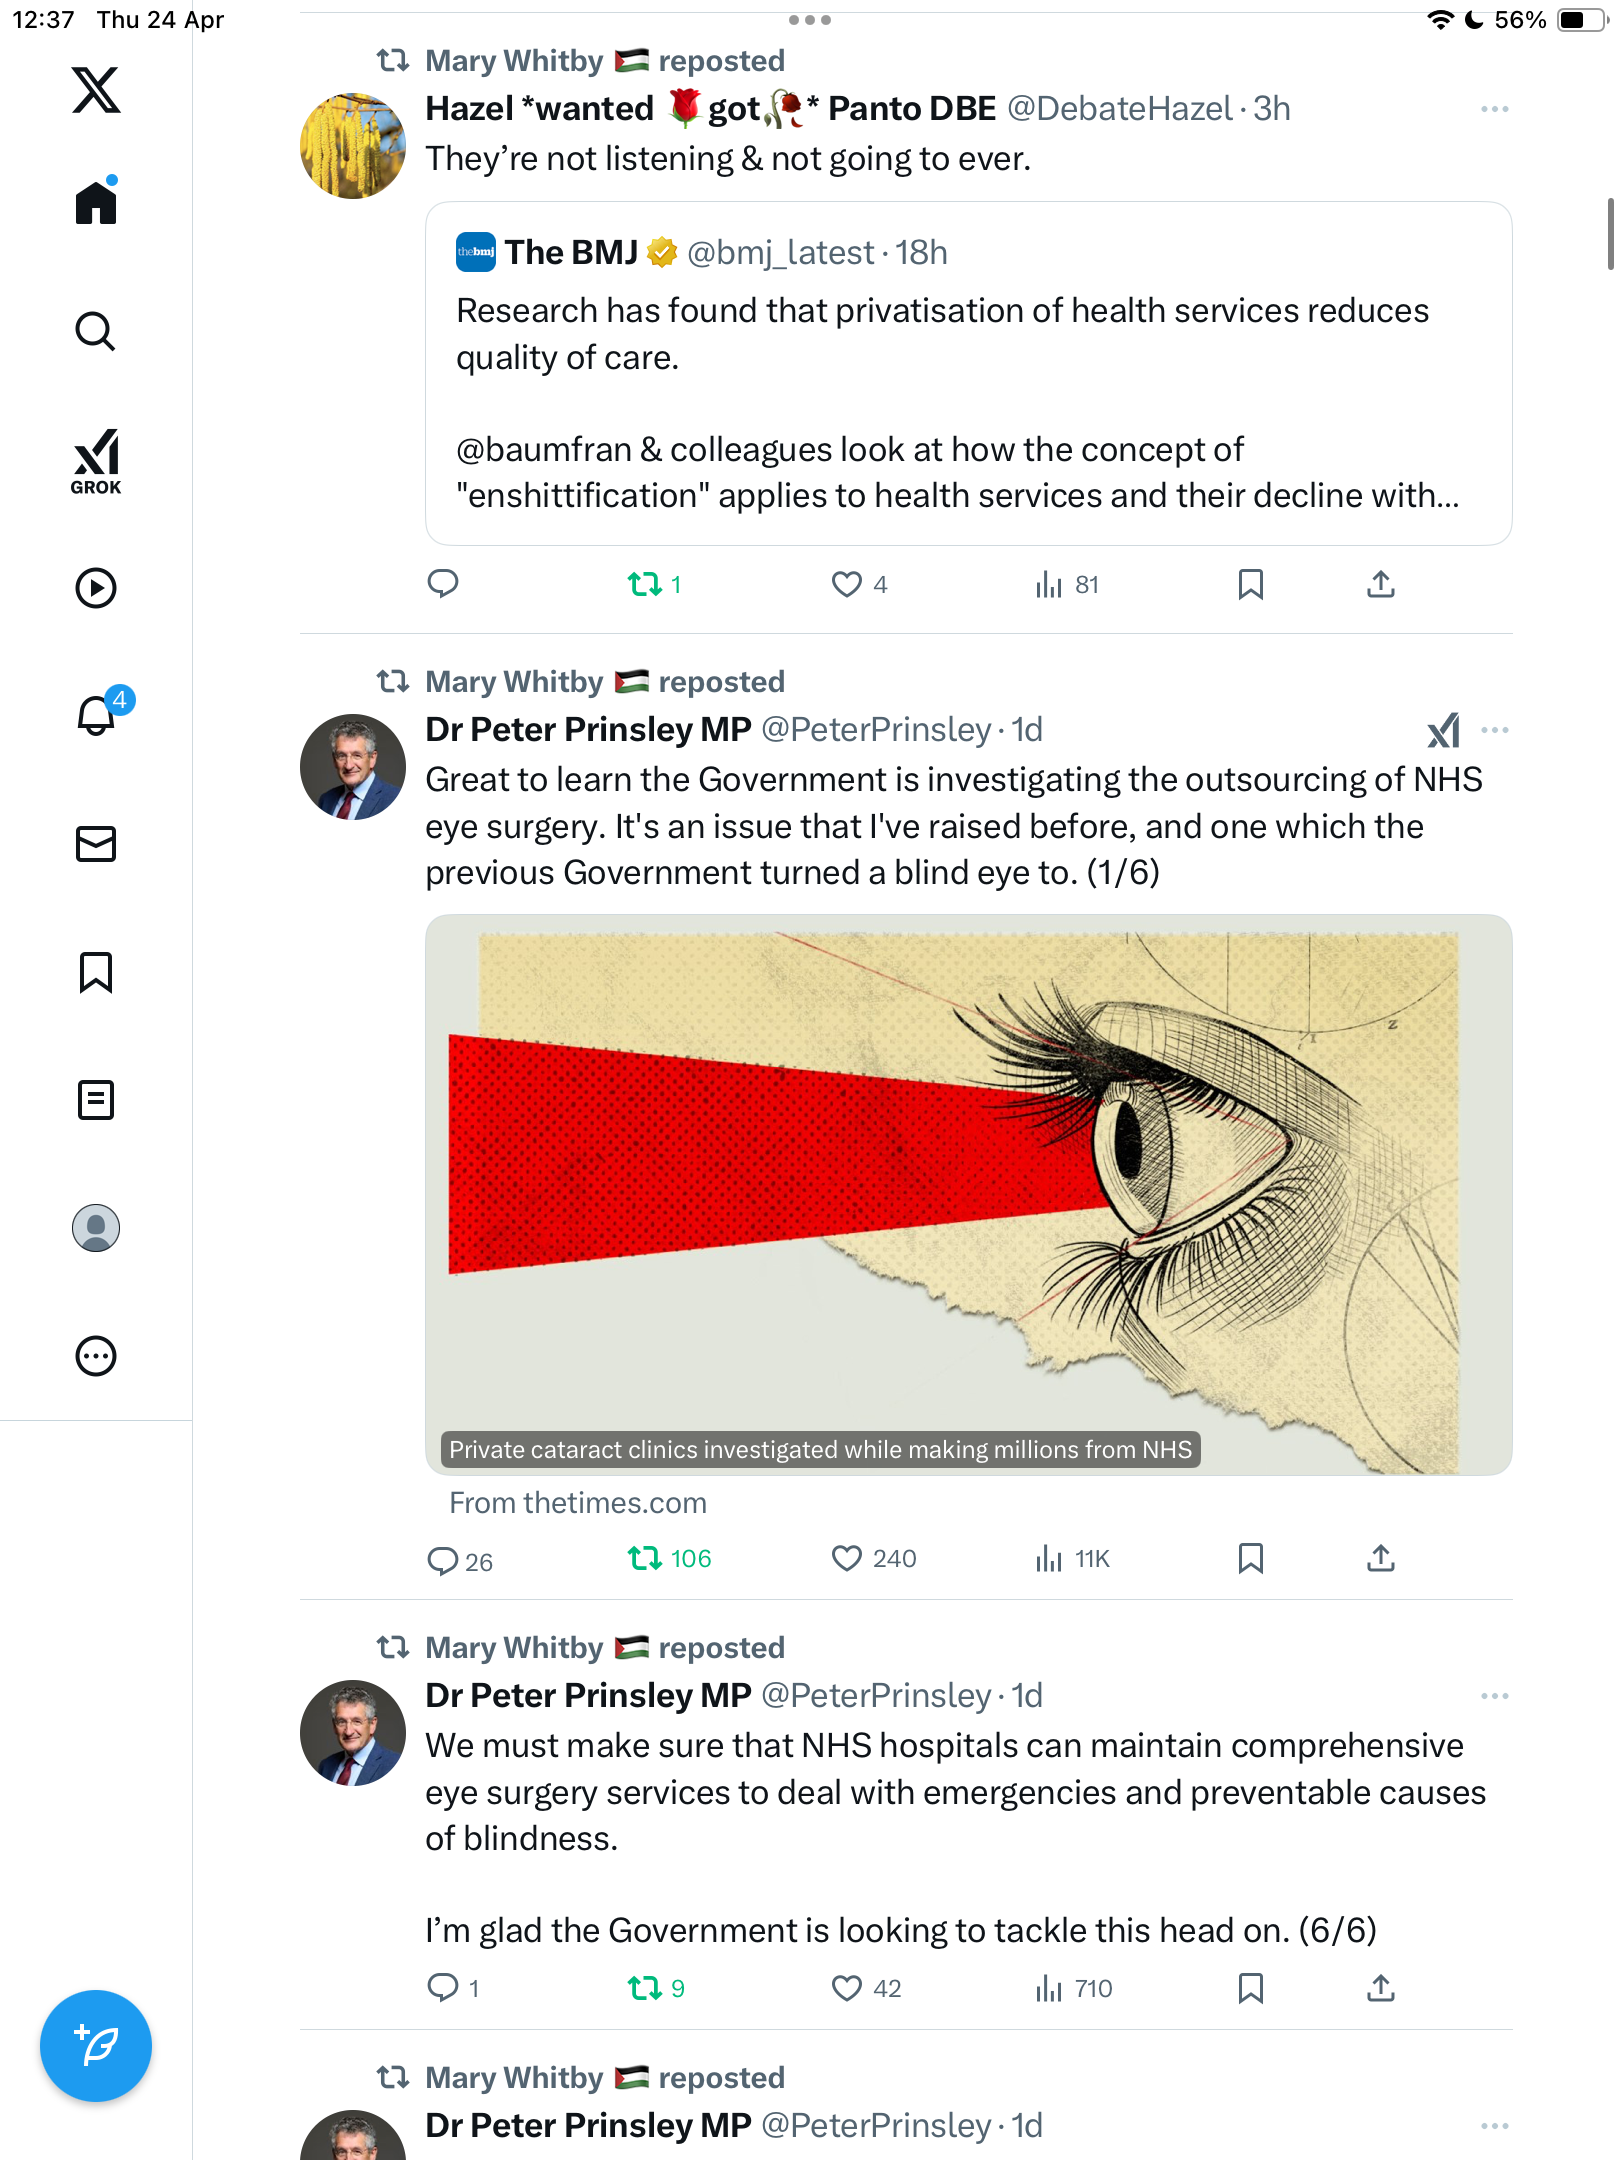Open more options on the 6/6 post
The width and height of the screenshot is (1620, 2160).
pos(1494,1696)
